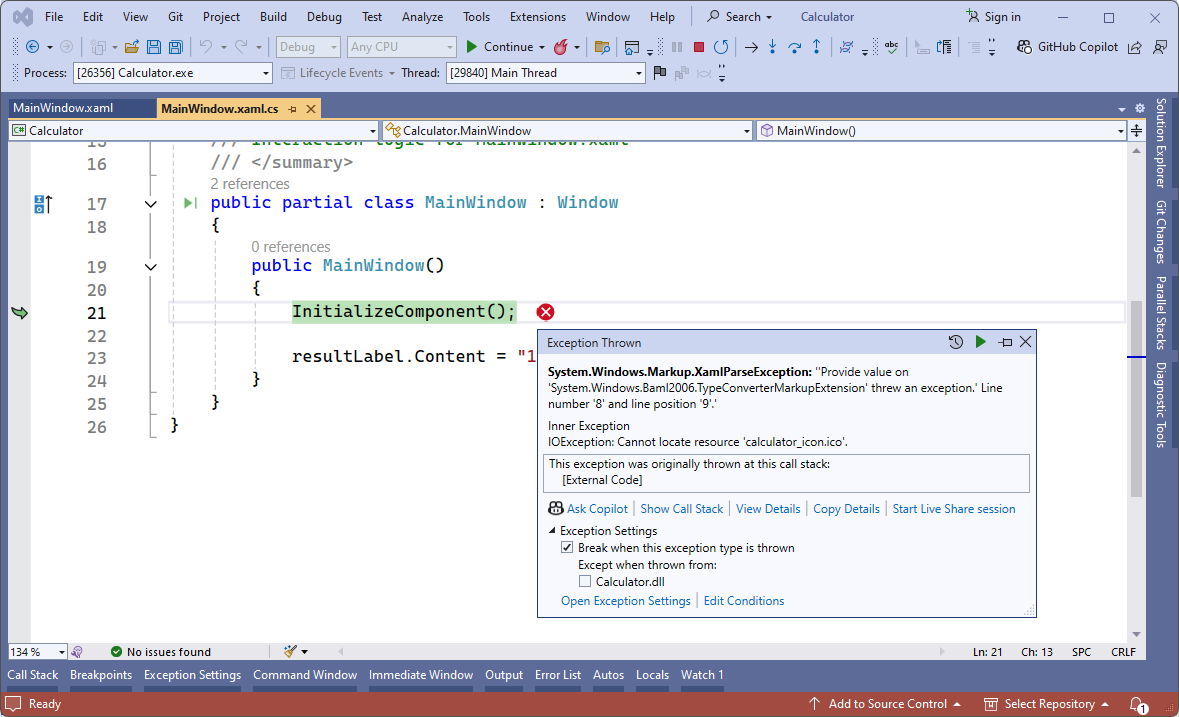
Task: Click the abc spell checker icon
Action: coord(892,47)
